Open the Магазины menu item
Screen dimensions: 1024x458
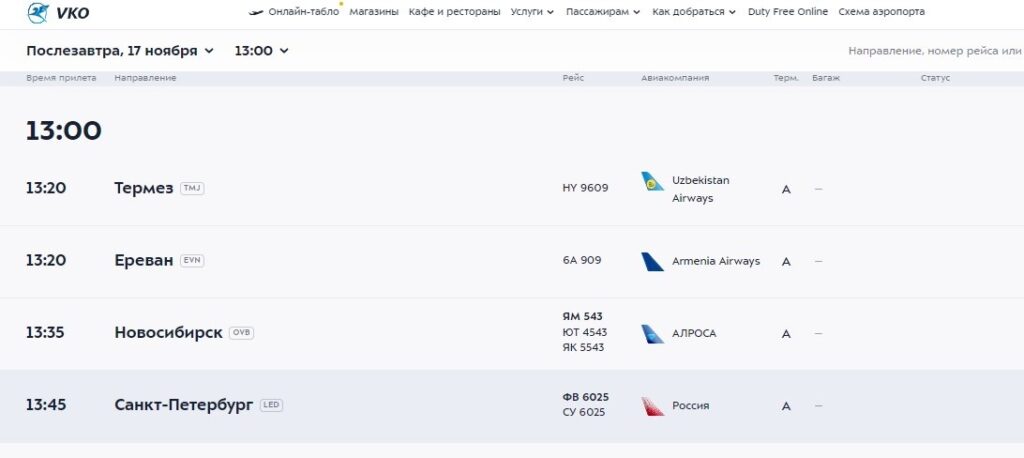(x=374, y=12)
